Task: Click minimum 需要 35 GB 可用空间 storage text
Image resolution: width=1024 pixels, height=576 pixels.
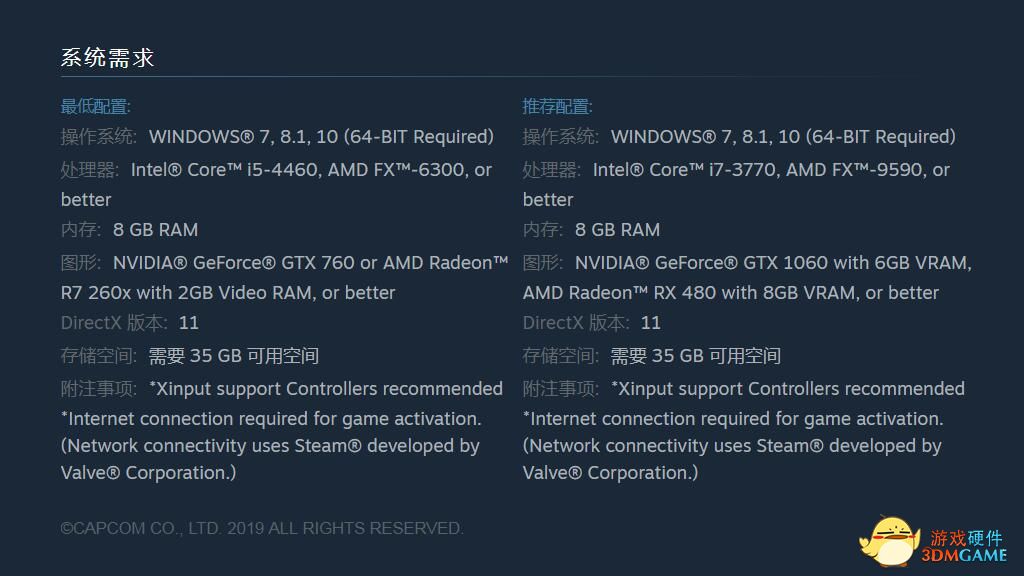Action: (234, 356)
